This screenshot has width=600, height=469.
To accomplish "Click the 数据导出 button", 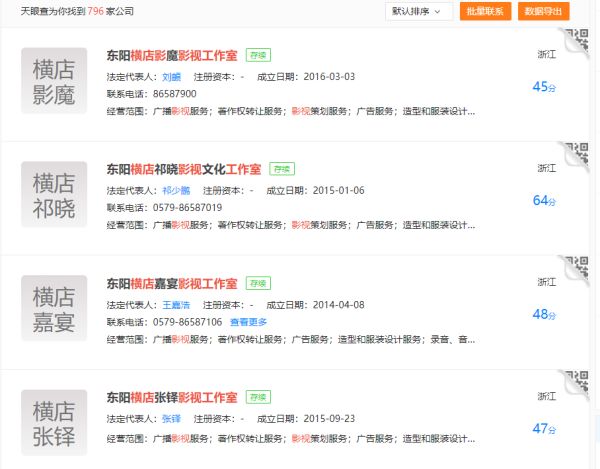I will tap(543, 11).
